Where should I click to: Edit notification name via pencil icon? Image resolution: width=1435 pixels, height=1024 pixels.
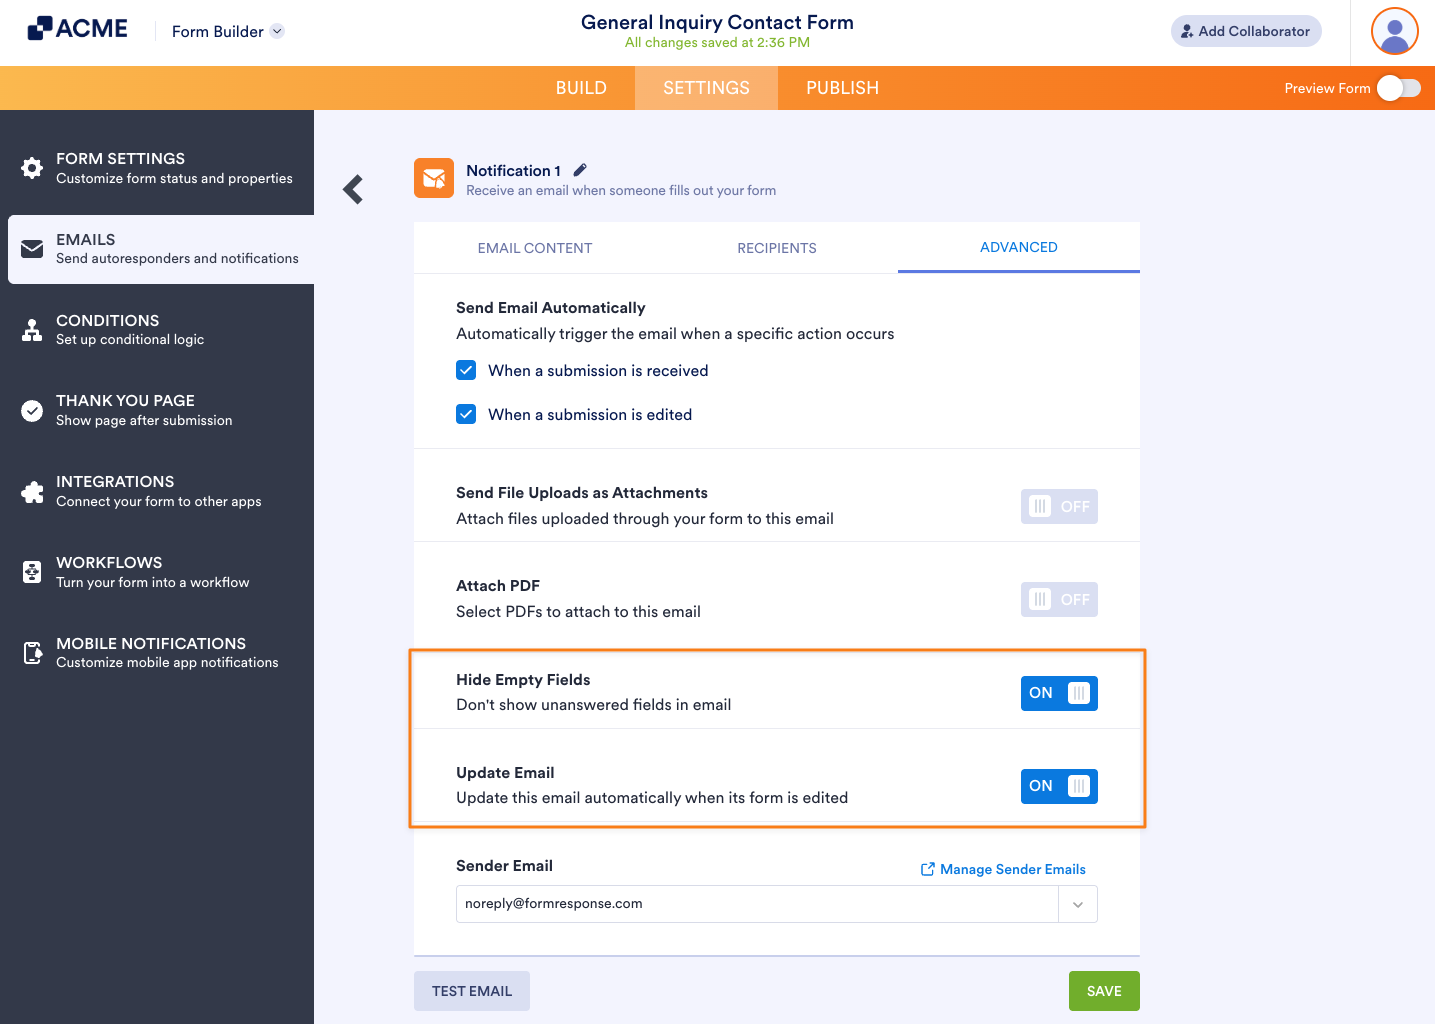[x=579, y=169]
